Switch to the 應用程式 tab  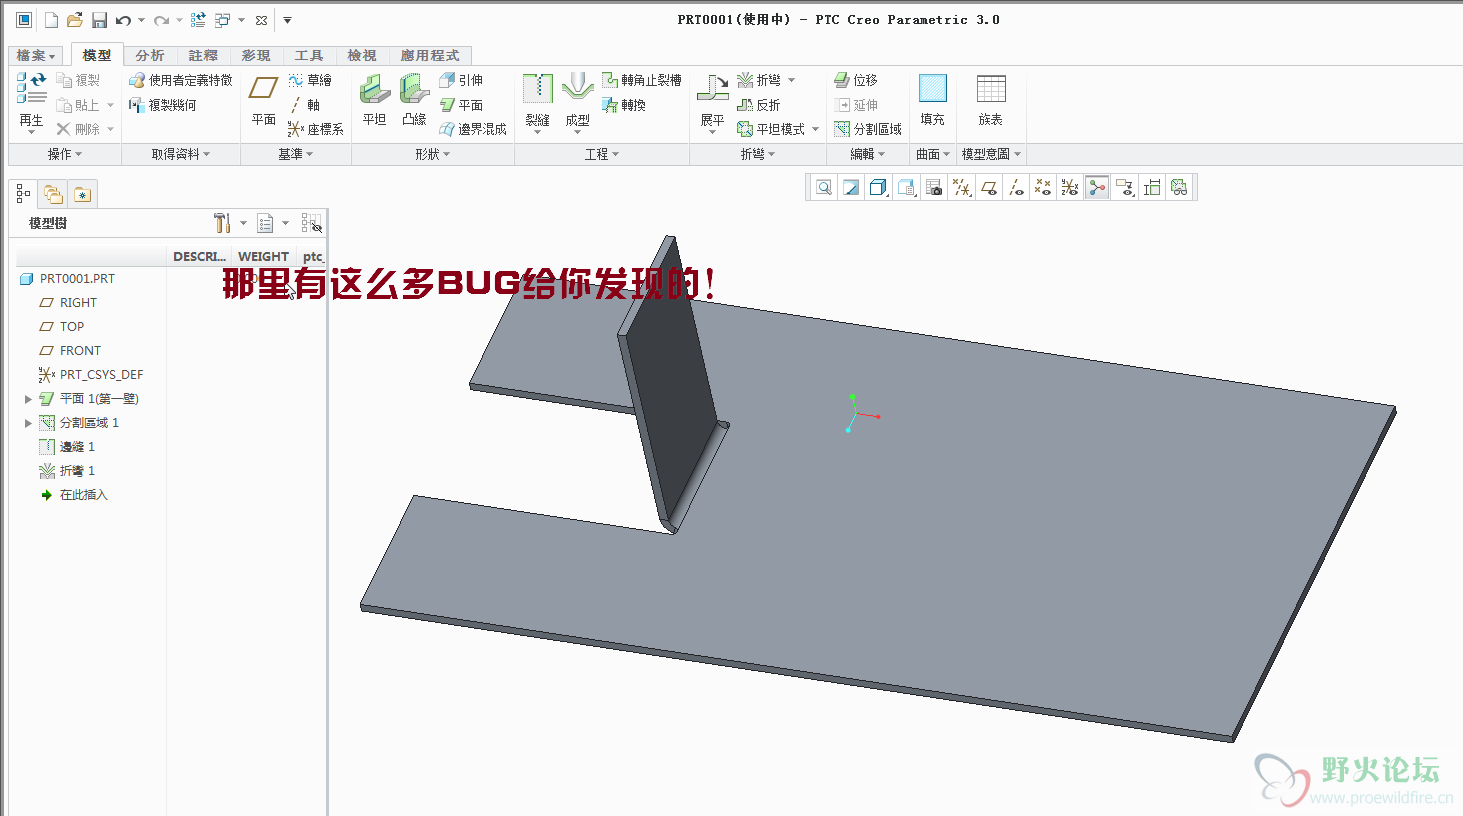click(430, 56)
